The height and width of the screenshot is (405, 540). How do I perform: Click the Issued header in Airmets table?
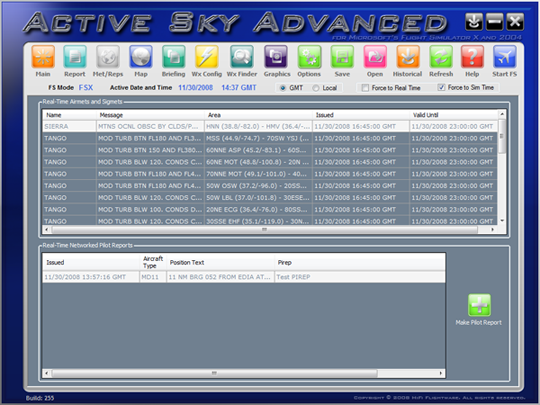pos(361,115)
